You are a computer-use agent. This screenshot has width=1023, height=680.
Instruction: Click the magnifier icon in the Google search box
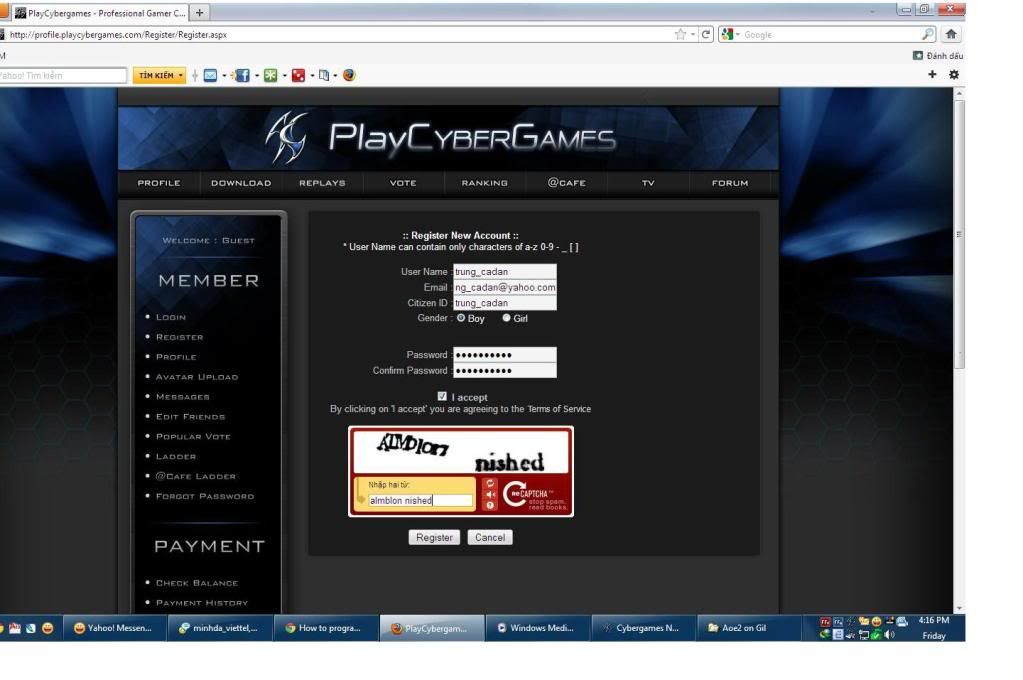(928, 35)
